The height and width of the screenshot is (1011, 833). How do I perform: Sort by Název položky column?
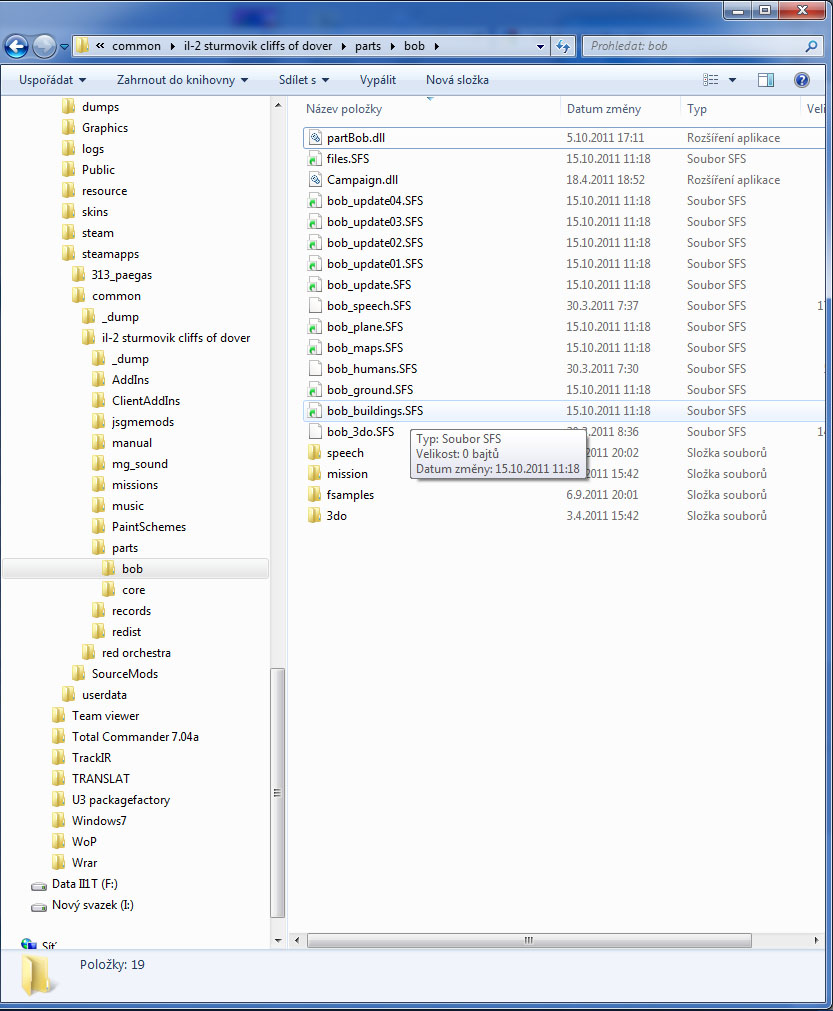[344, 109]
